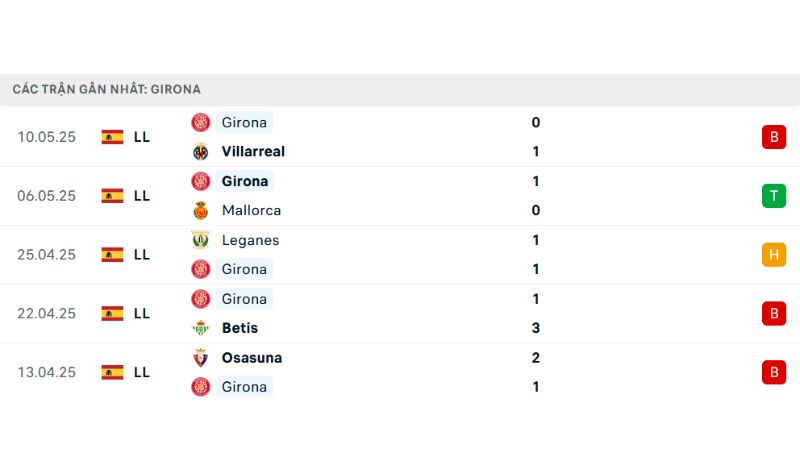This screenshot has height=450, width=800.
Task: Click the Mallorca club crest icon
Action: pyautogui.click(x=201, y=210)
